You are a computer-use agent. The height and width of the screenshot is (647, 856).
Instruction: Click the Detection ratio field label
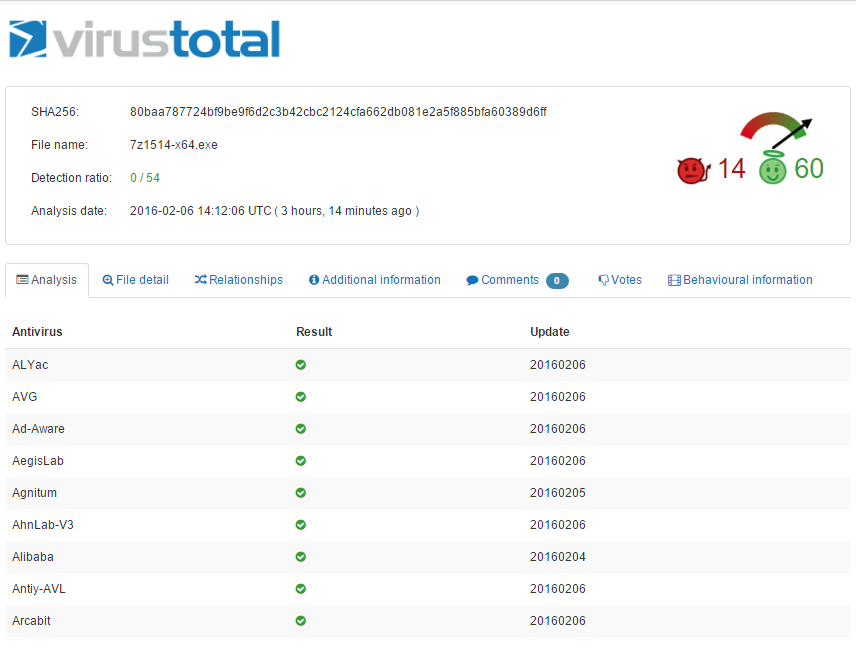click(72, 178)
